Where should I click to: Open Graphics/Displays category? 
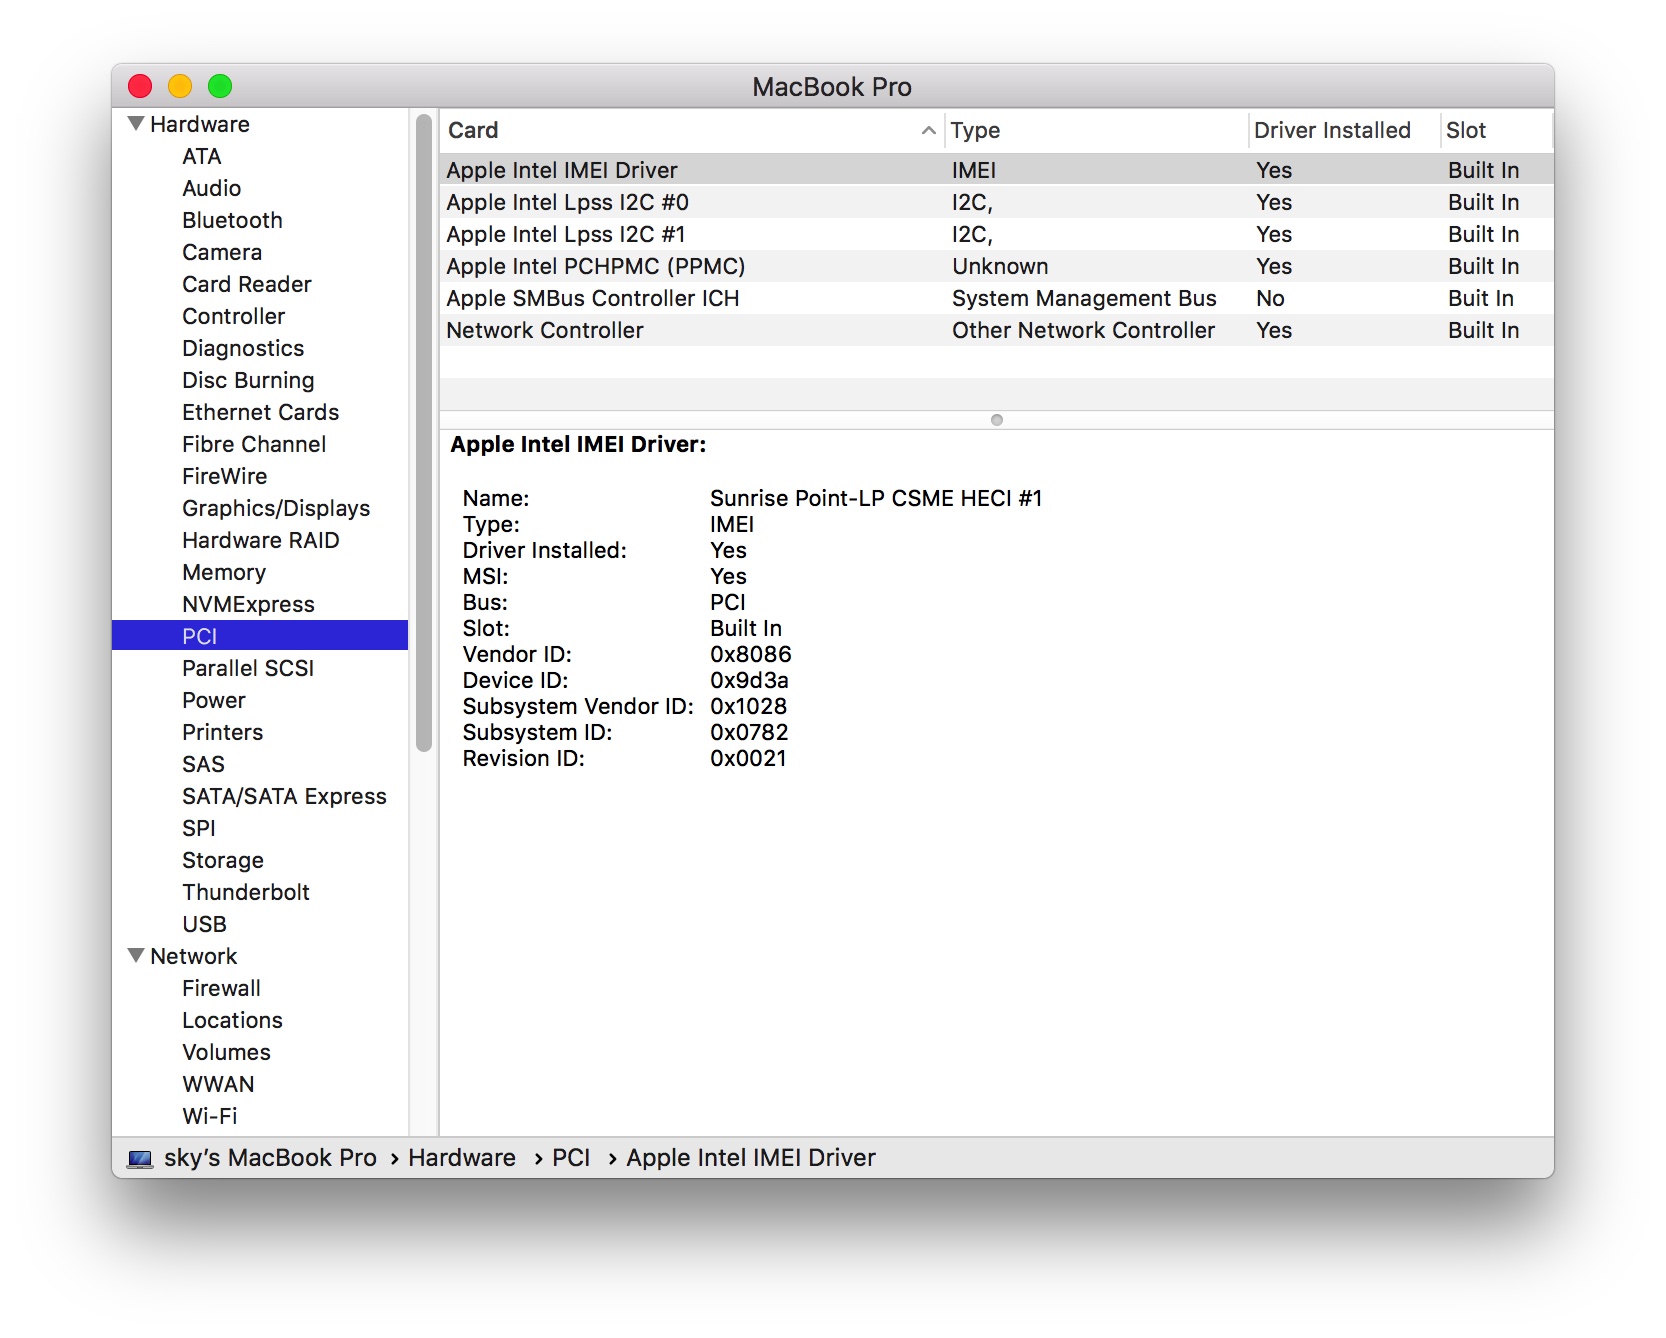tap(276, 508)
